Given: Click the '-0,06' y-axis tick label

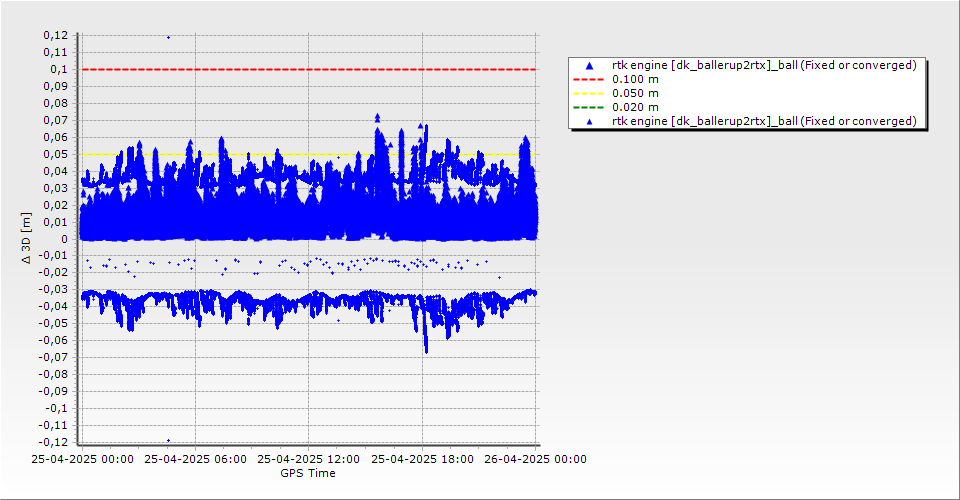Looking at the screenshot, I should pos(53,341).
